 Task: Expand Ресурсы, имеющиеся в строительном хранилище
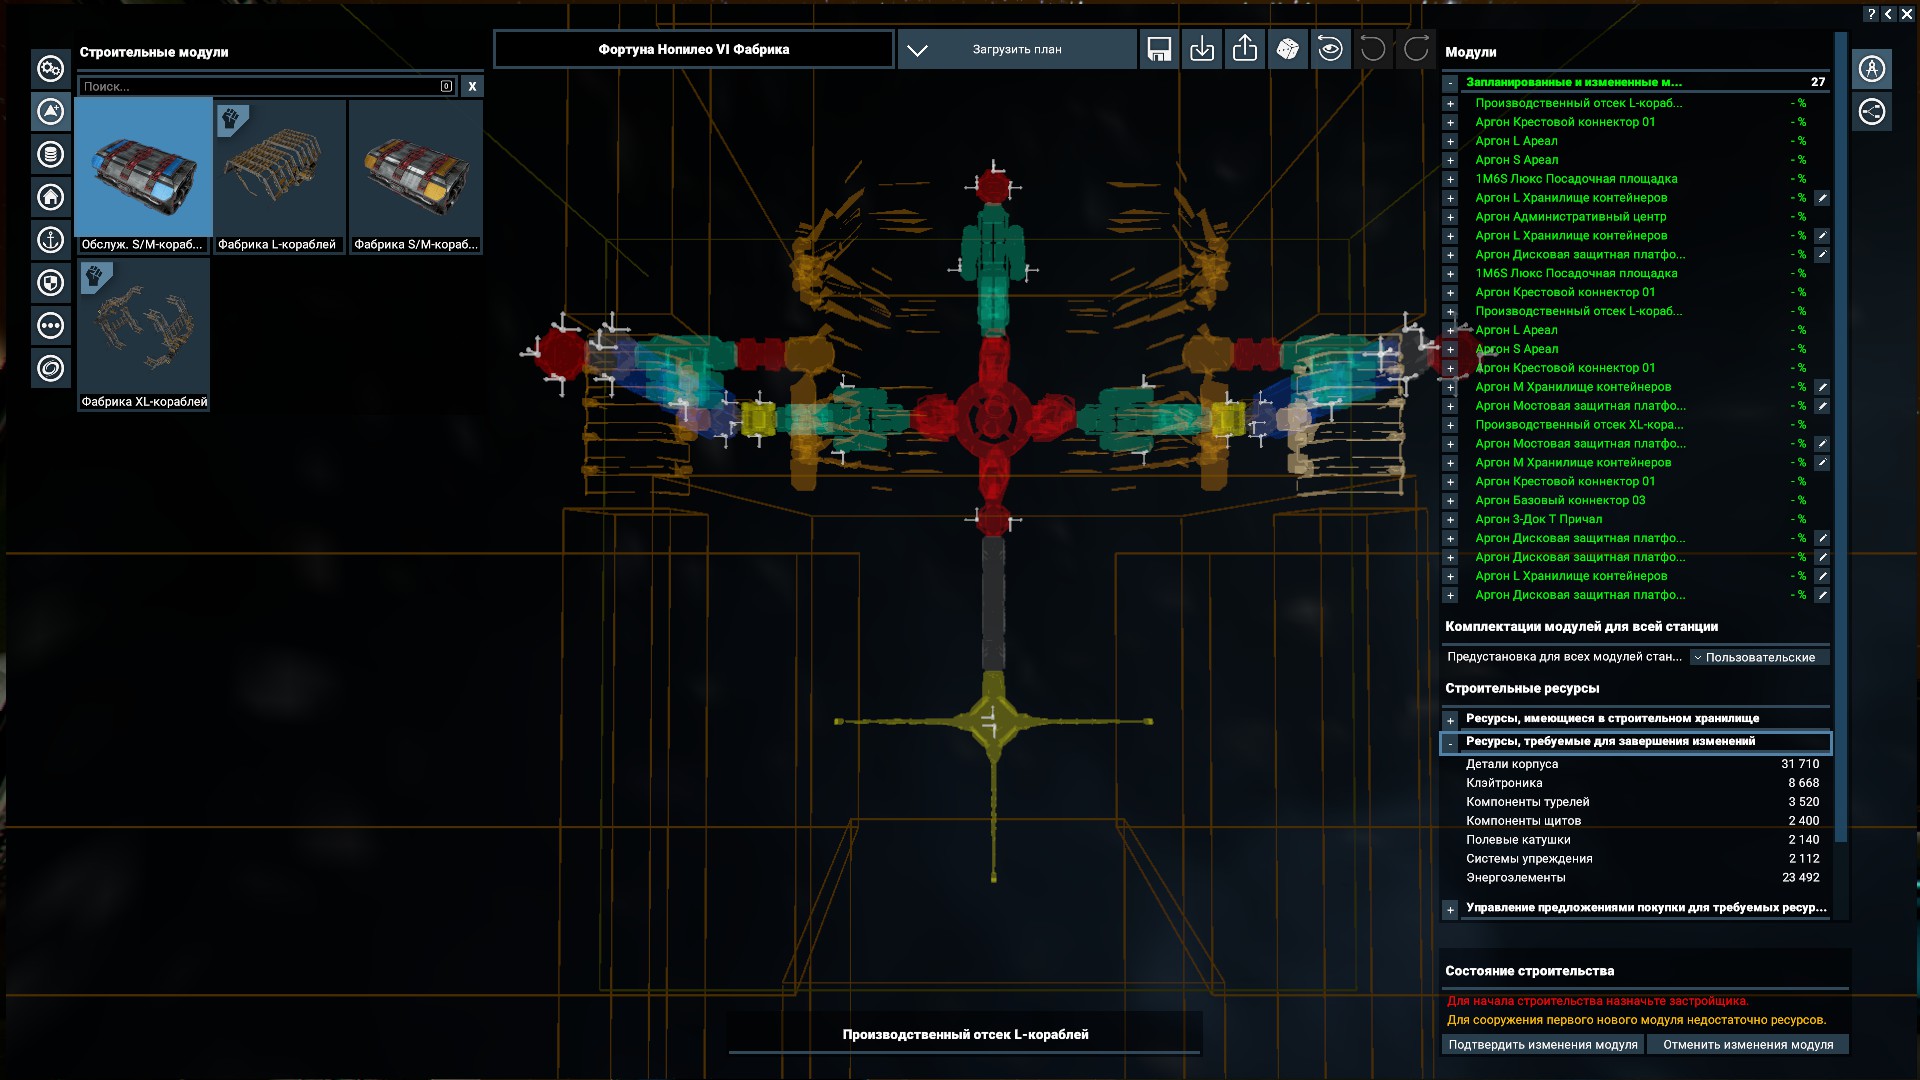(1450, 719)
